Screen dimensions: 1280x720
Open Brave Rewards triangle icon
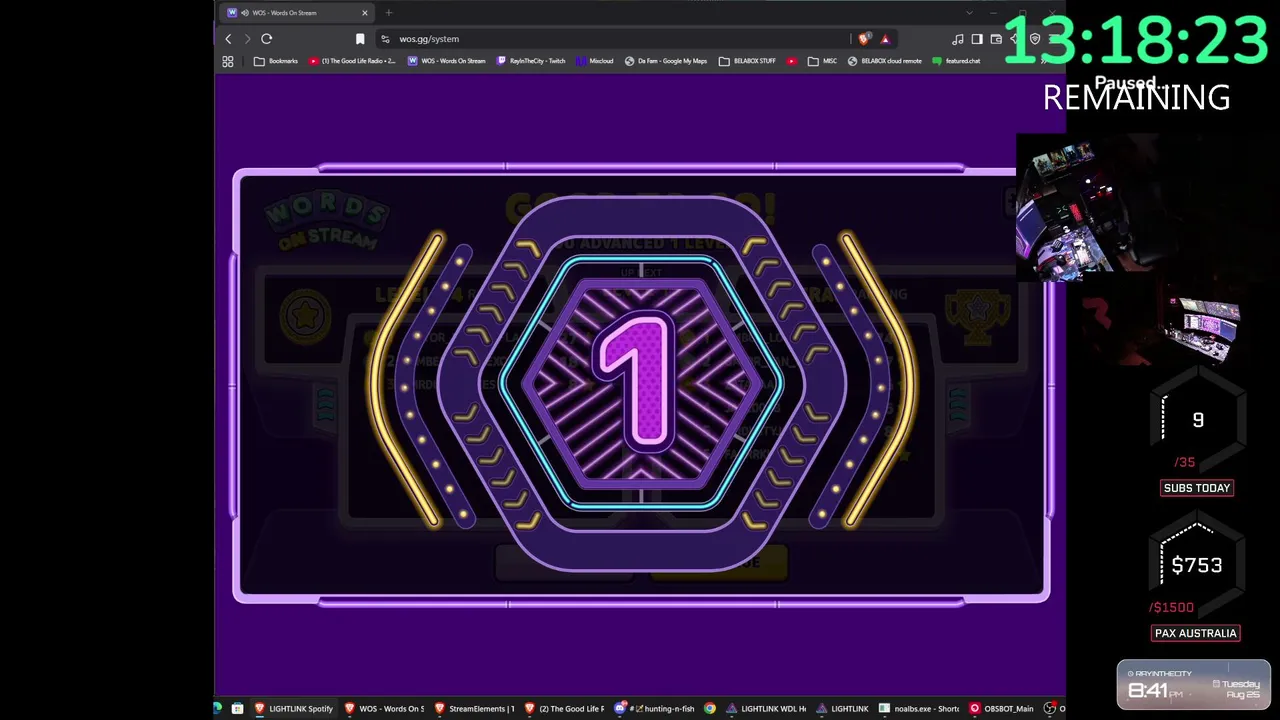click(885, 39)
